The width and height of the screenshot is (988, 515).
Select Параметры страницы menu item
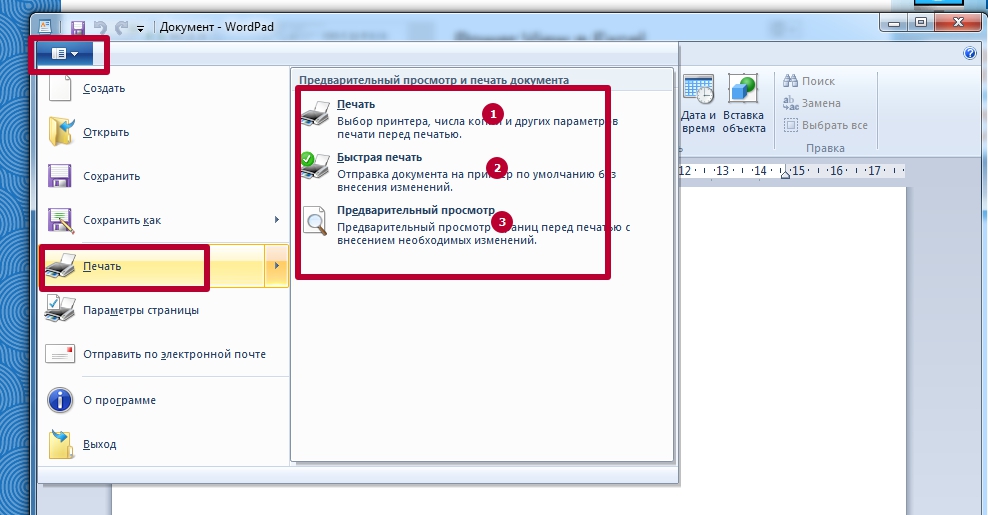coord(140,310)
